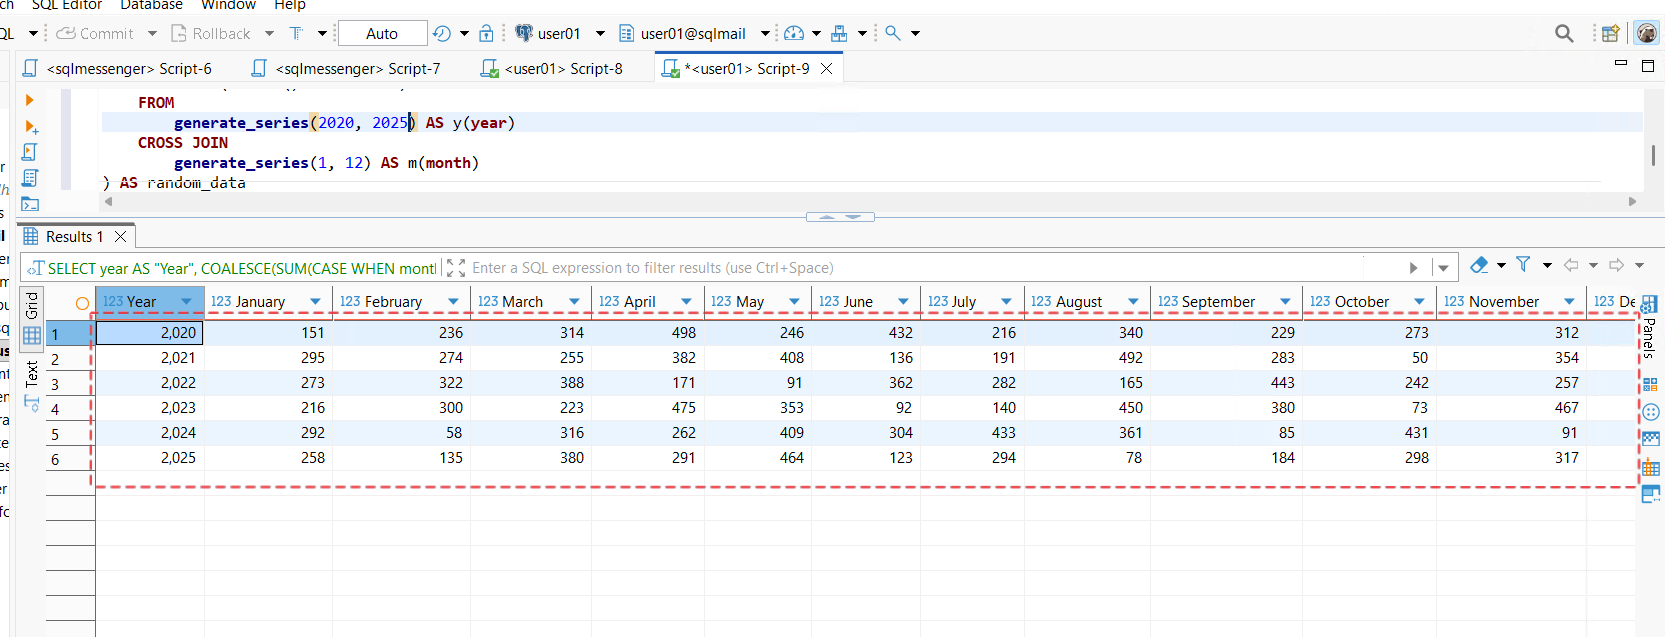Click the DBeaver avatar perspective icon

[x=1646, y=33]
